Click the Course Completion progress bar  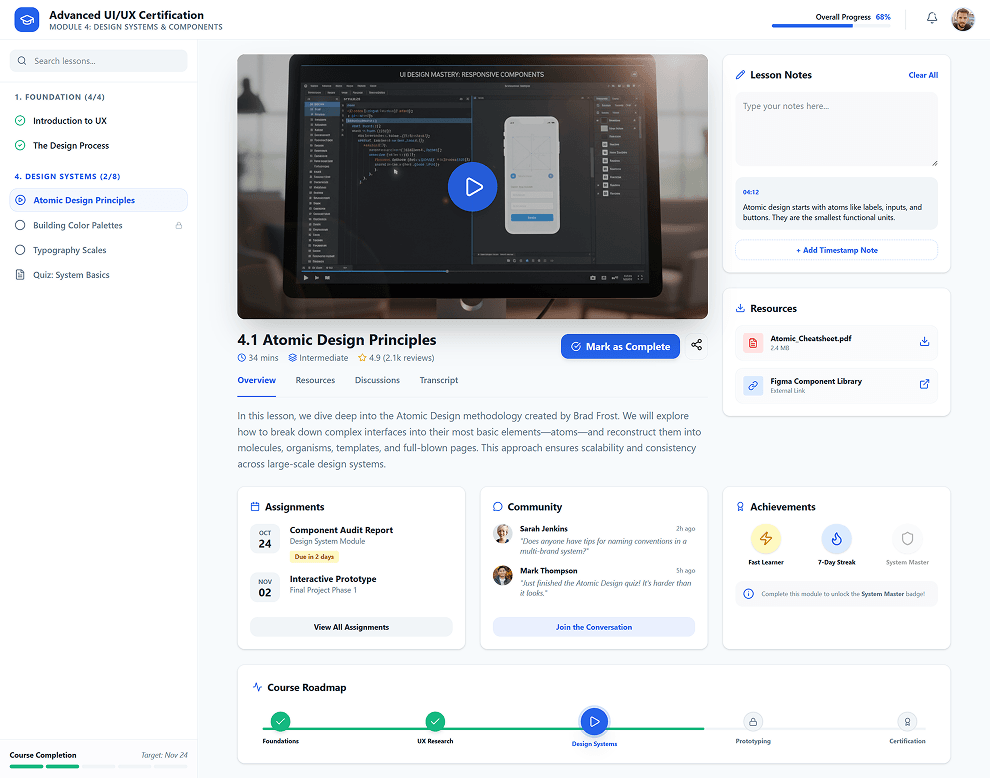pos(98,767)
